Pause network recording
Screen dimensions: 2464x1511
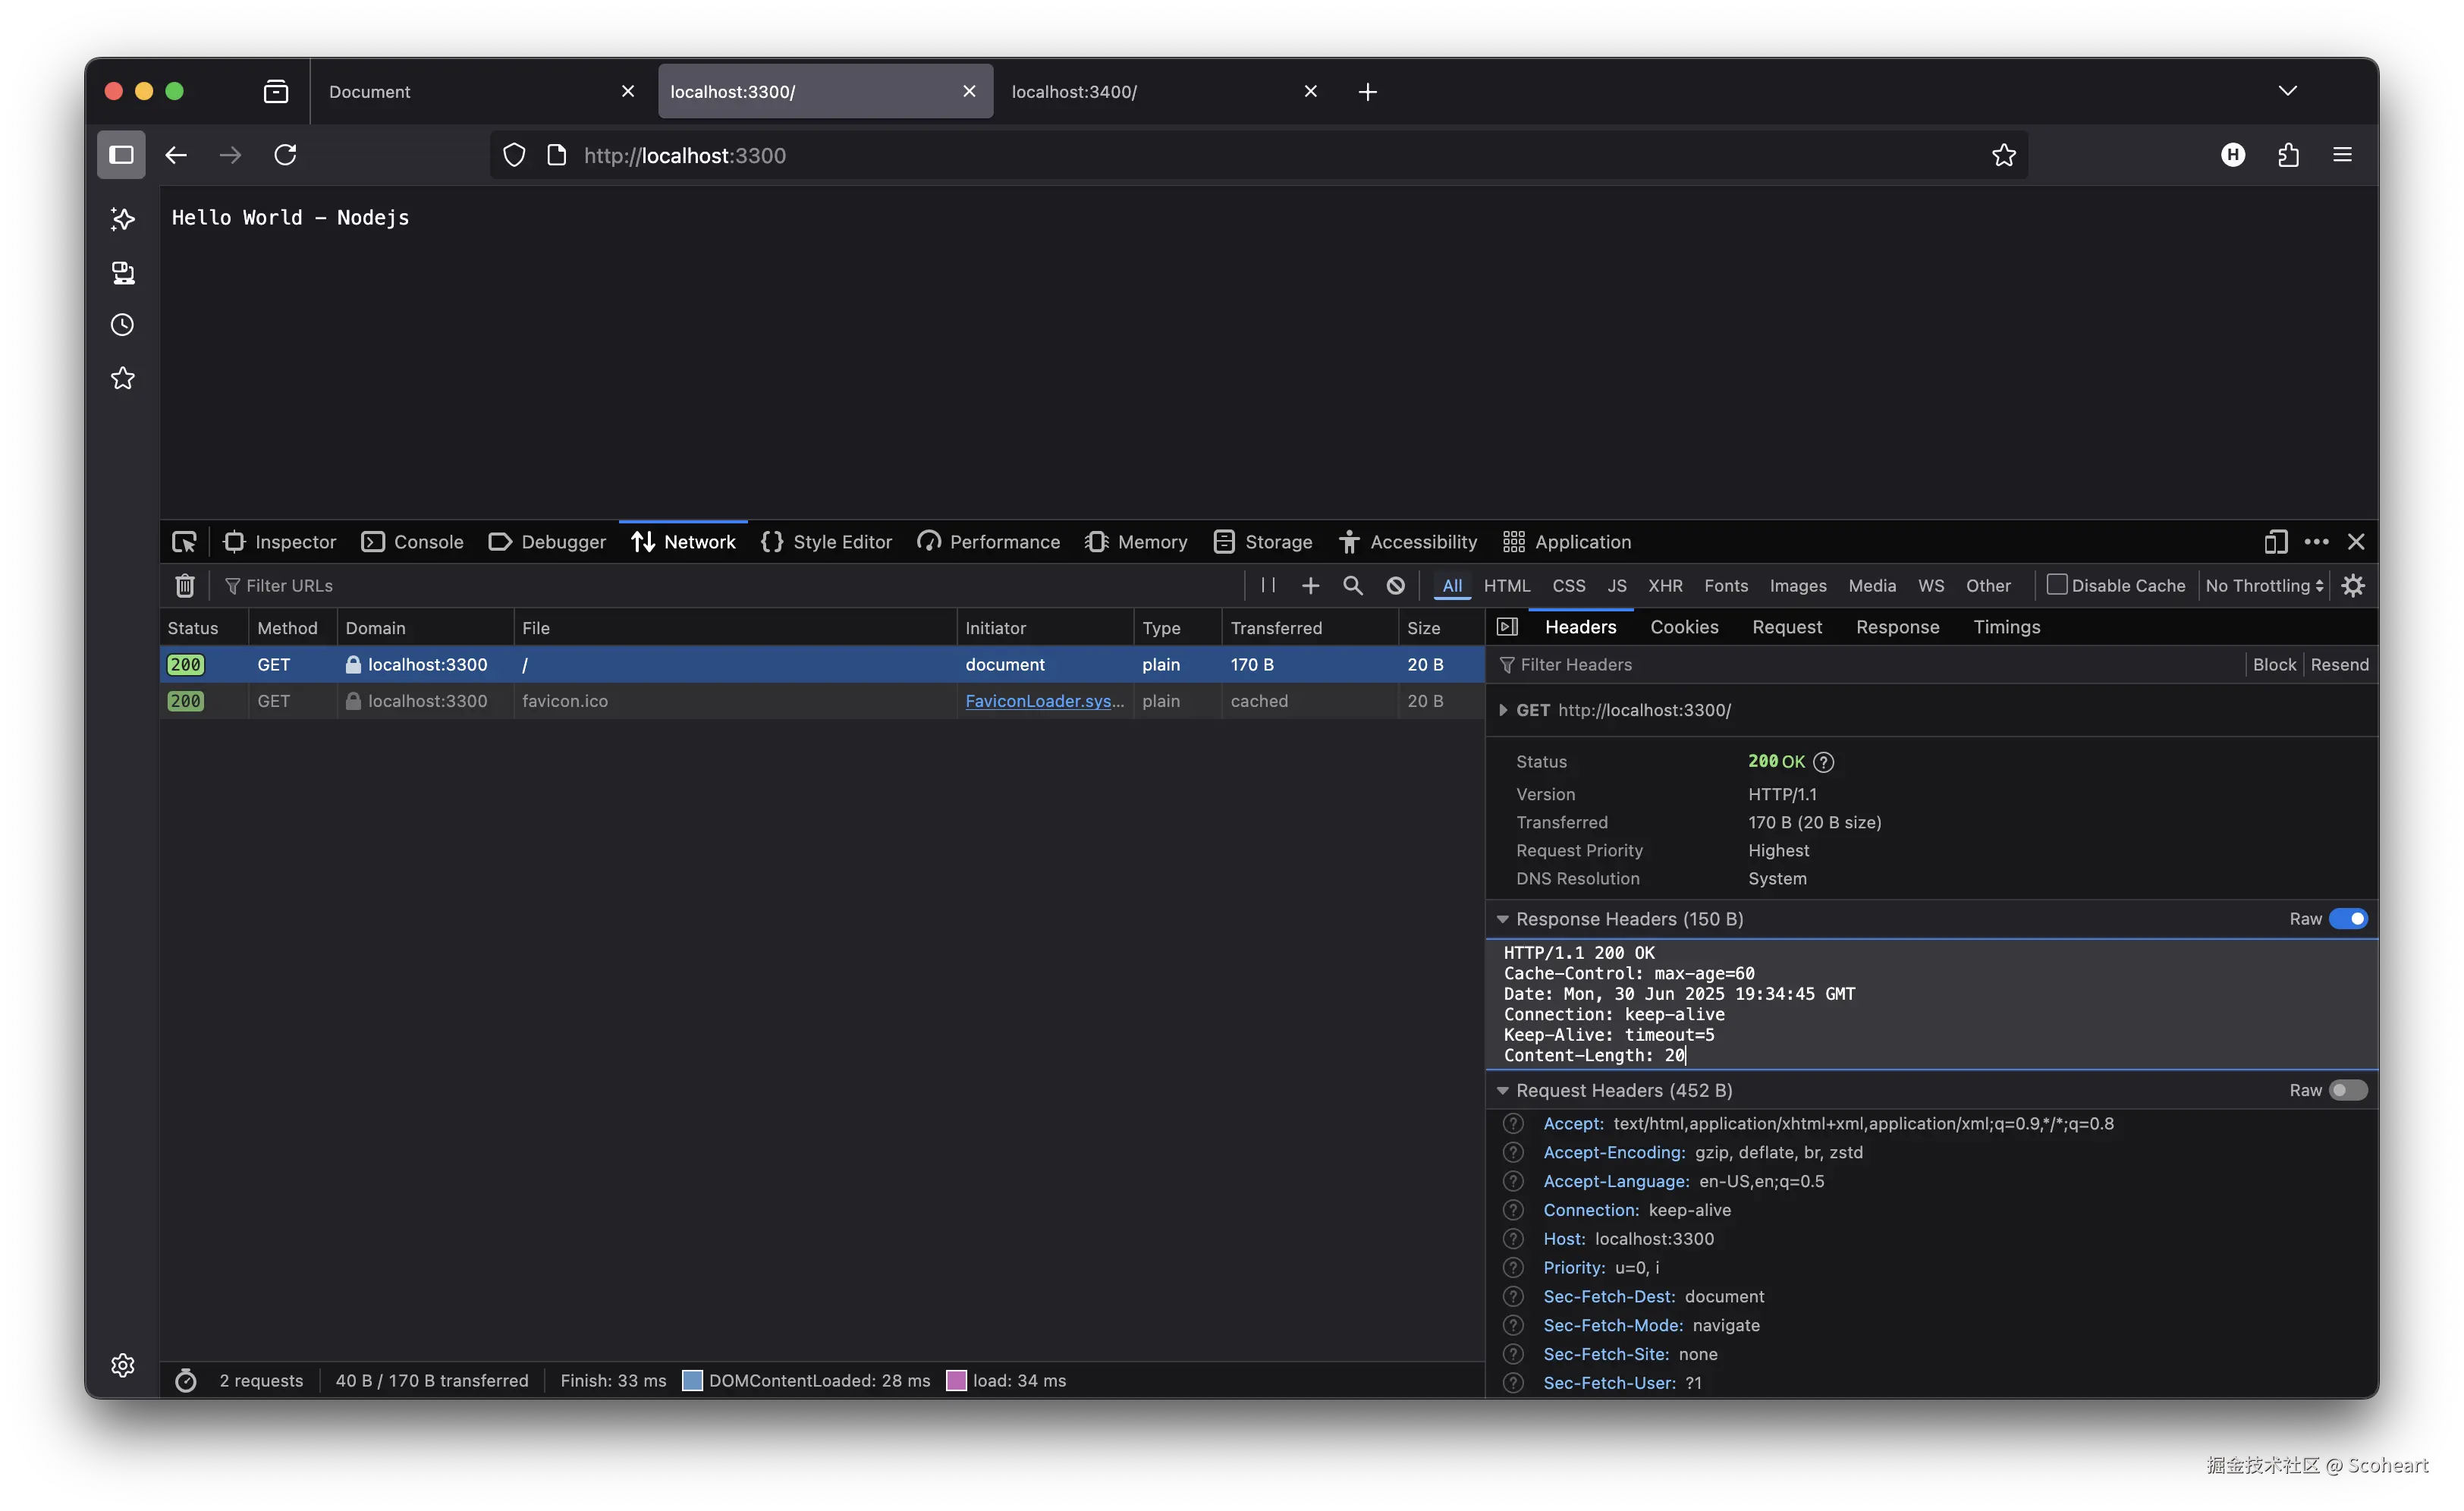click(1268, 585)
